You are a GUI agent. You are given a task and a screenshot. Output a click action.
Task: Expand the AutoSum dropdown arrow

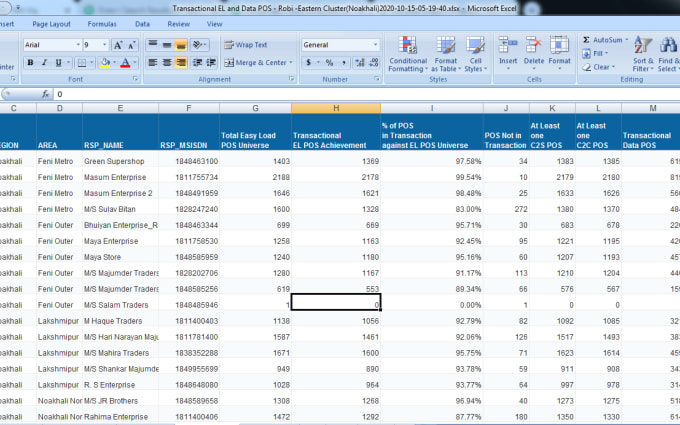coord(627,40)
